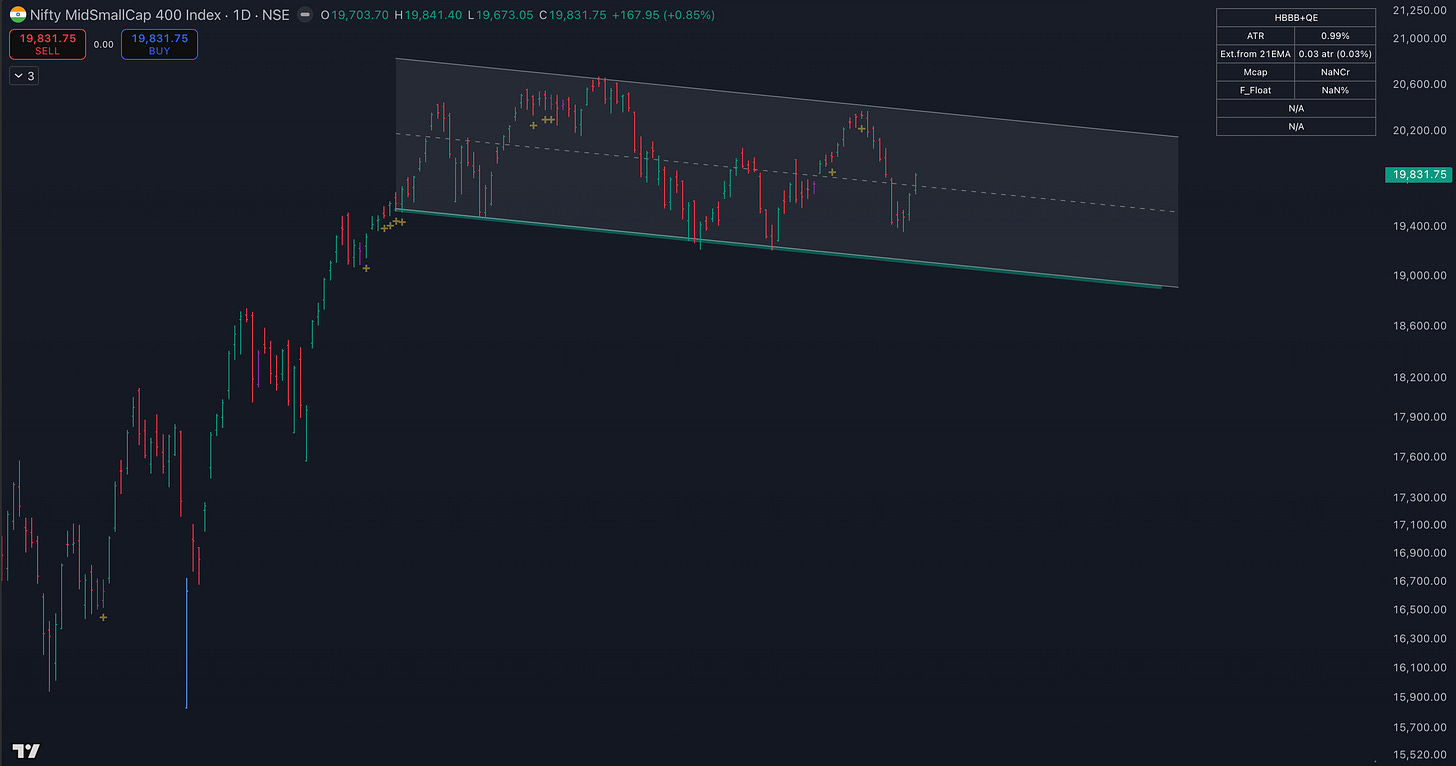Click the 19,000.00 price axis label
Screen dimensions: 1456x766
click(1418, 275)
